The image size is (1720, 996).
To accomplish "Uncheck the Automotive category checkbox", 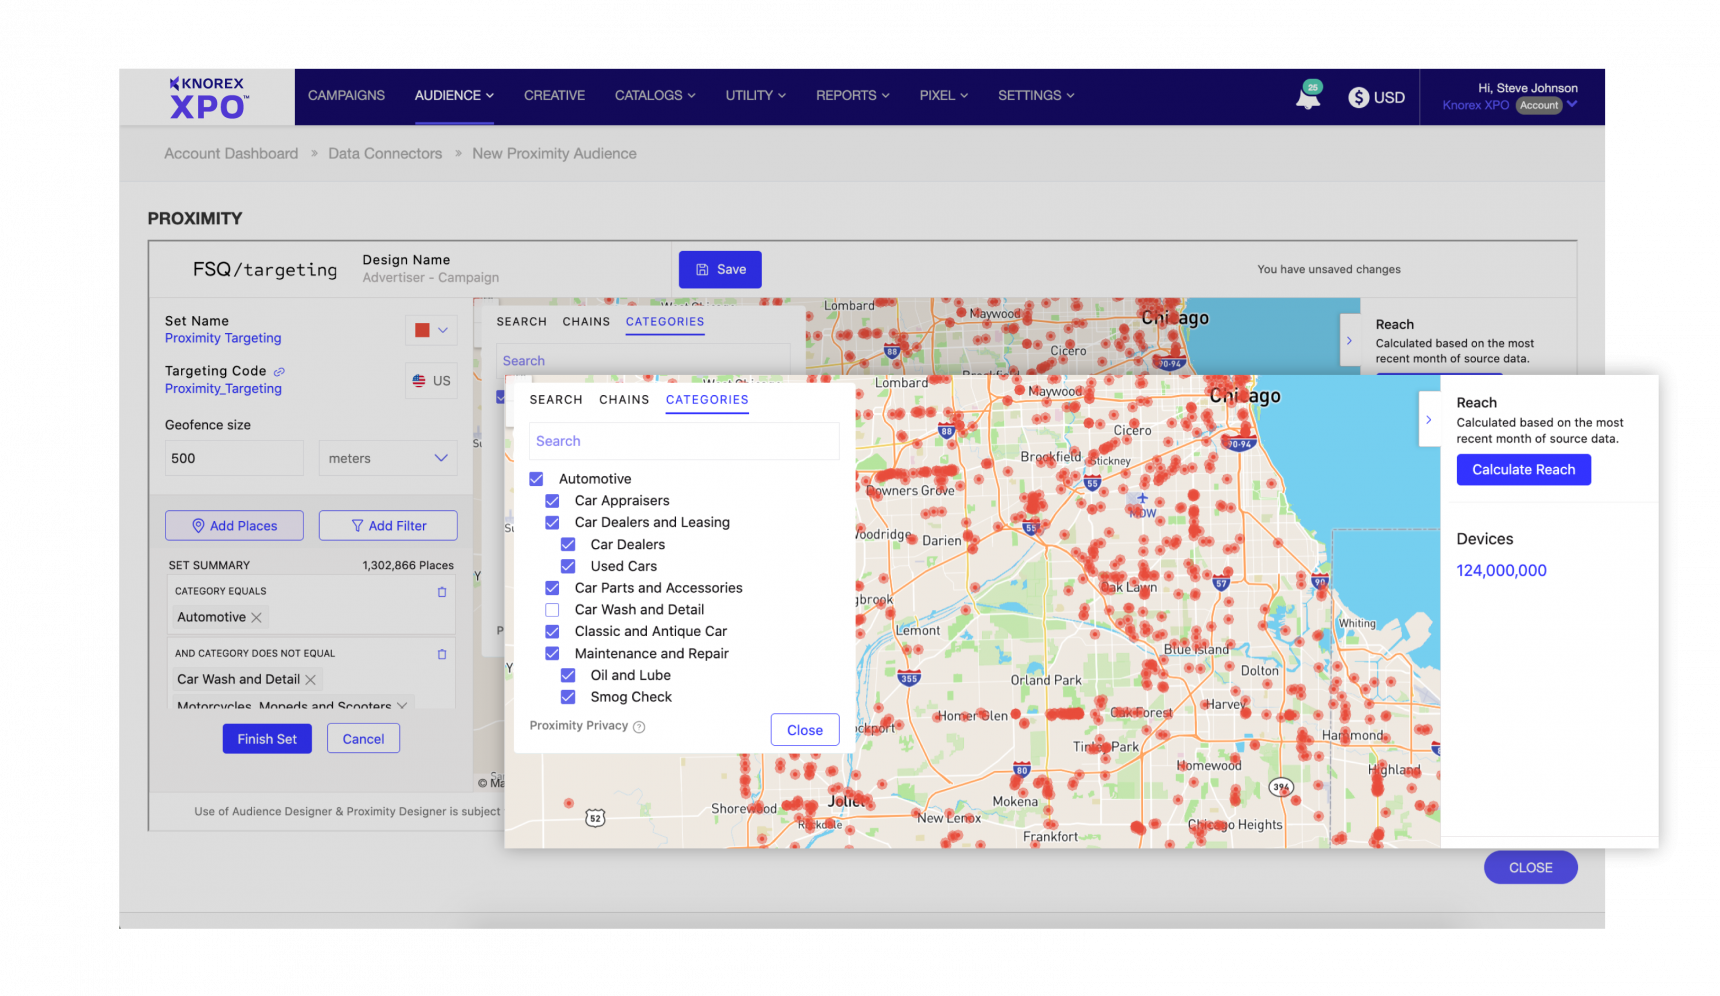I will [x=537, y=479].
